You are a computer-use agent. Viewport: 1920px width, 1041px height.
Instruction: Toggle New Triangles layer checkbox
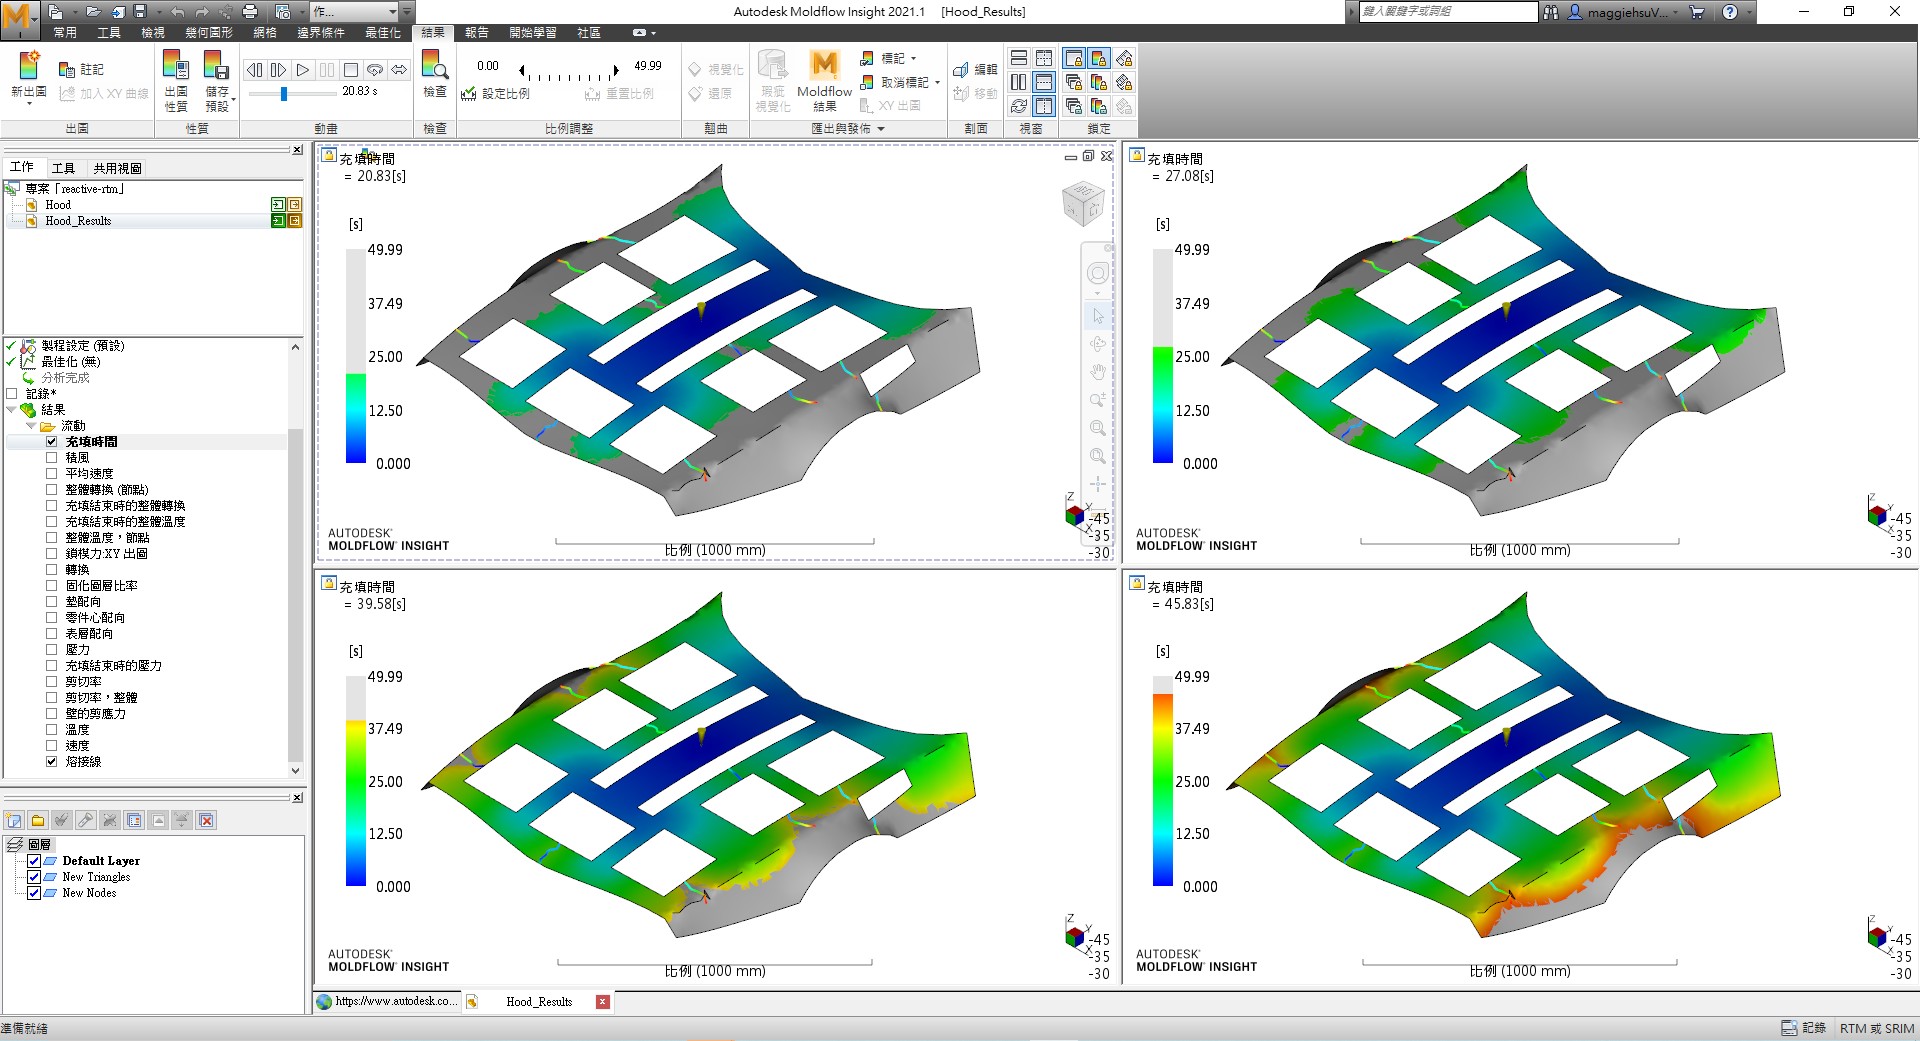(34, 876)
